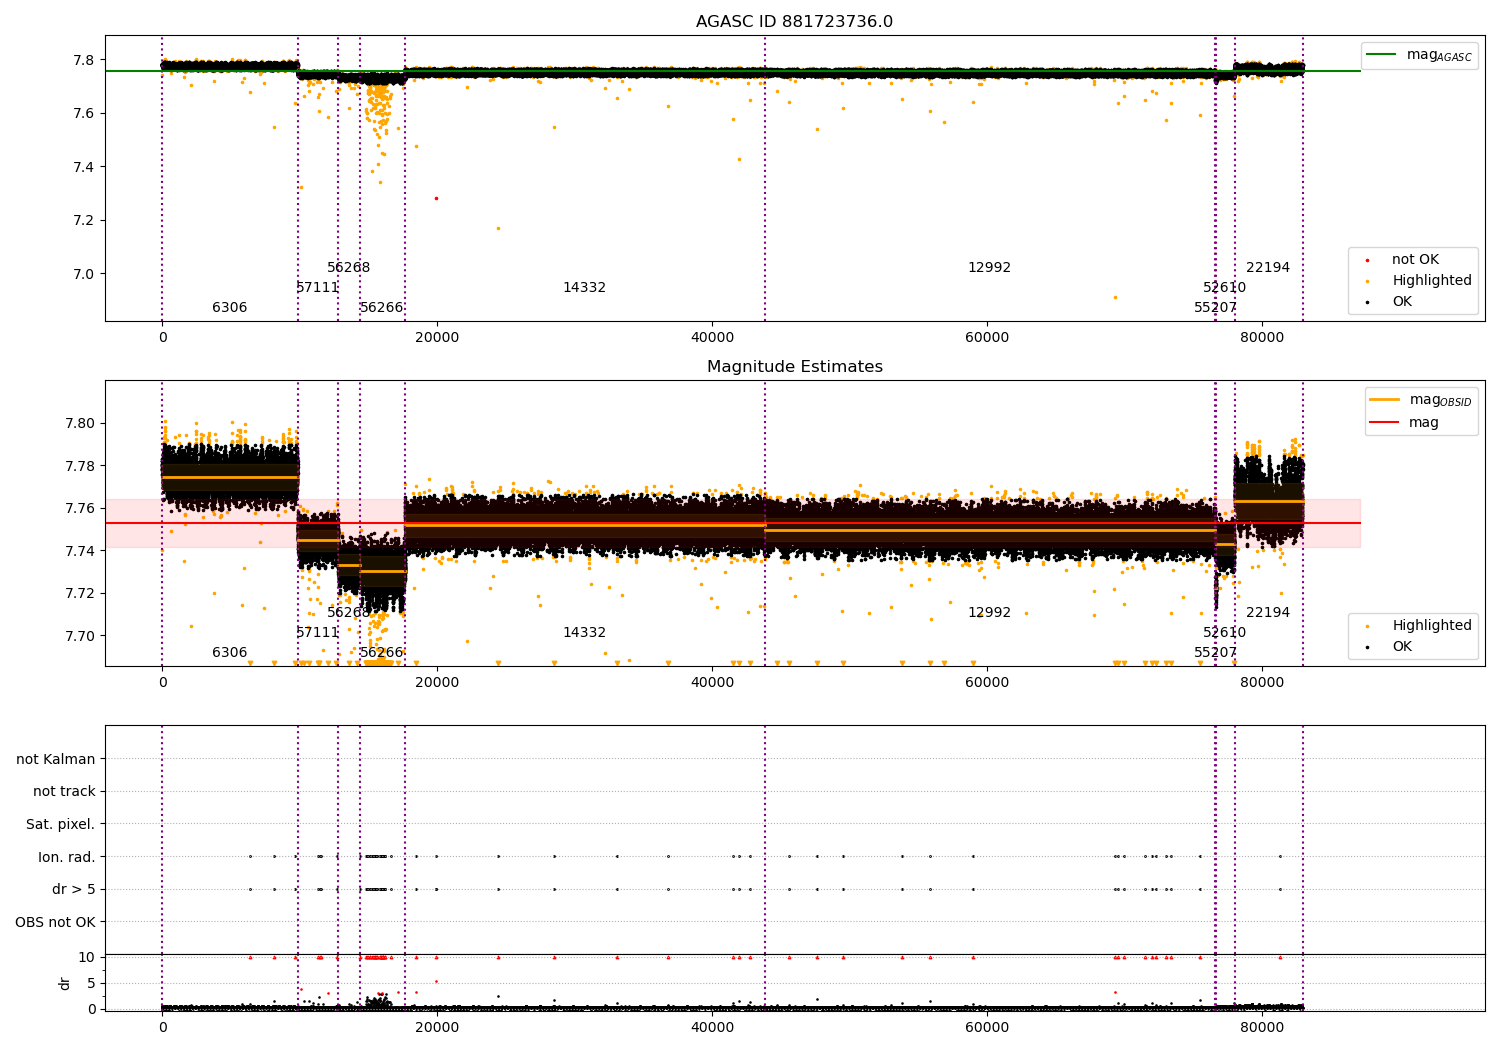Click obsid label '55207' in Magnitude Estimates plot

1215,653
